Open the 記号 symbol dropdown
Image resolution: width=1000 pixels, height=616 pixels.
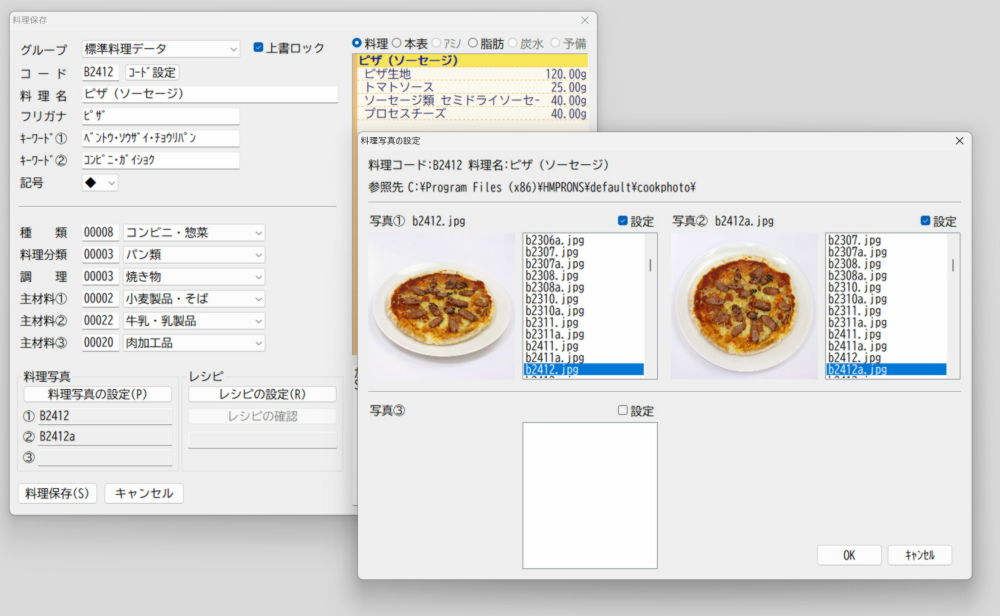pyautogui.click(x=100, y=183)
